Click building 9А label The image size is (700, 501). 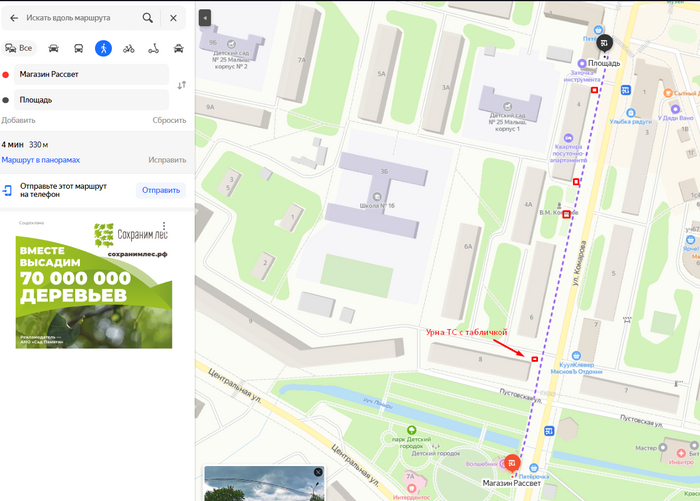pyautogui.click(x=210, y=107)
